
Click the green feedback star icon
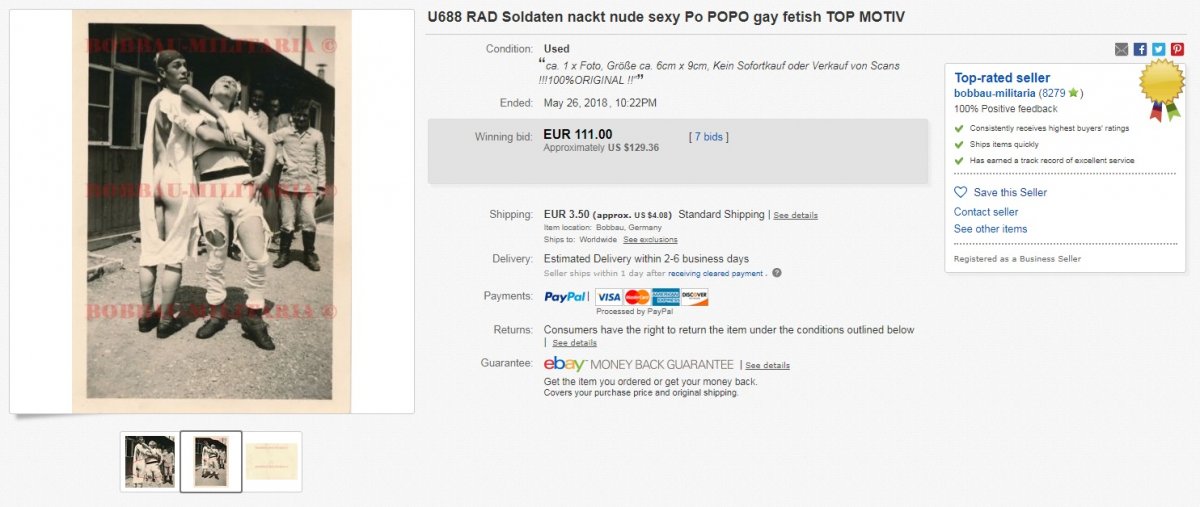1071,93
